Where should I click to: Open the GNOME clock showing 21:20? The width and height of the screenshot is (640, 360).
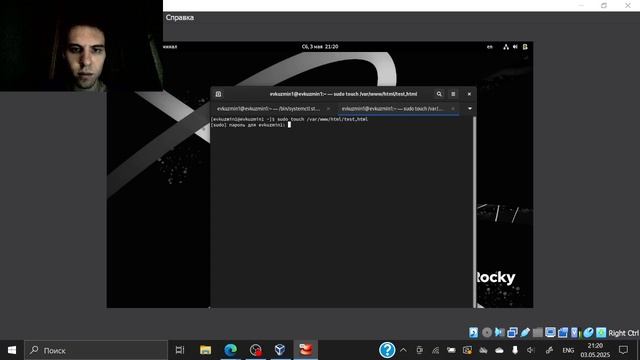click(320, 47)
